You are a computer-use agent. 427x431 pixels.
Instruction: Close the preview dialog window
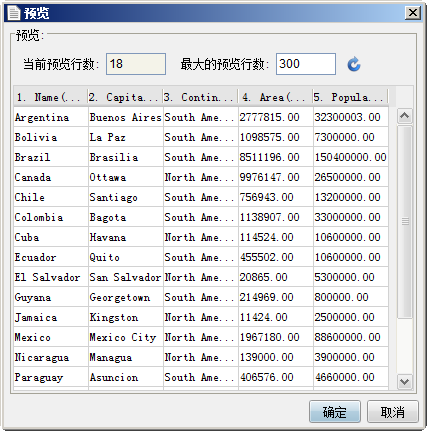[x=413, y=13]
